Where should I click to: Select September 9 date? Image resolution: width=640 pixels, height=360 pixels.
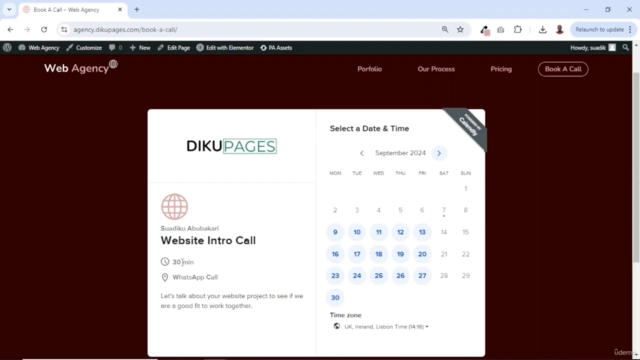click(335, 232)
